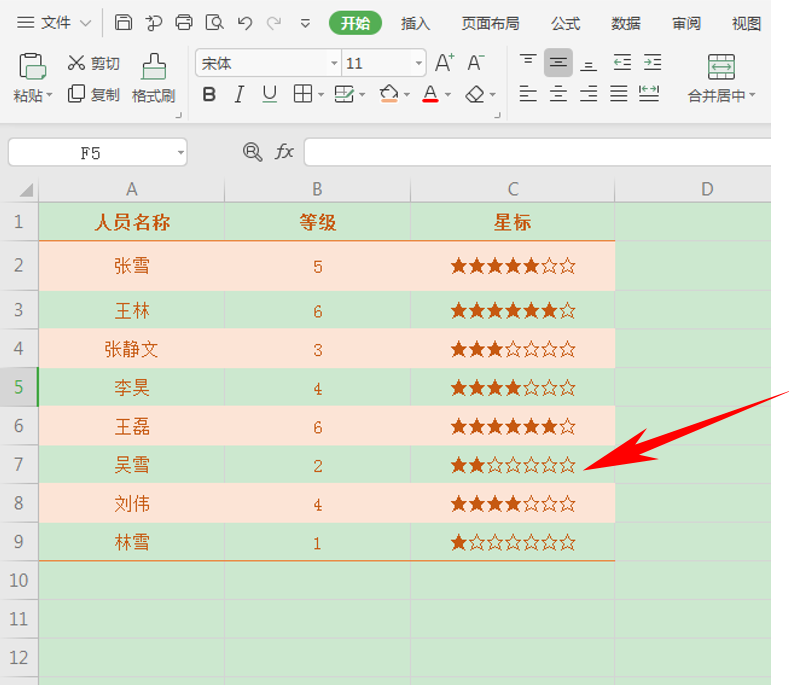Activate the Format Painter 格式刷
This screenshot has height=685, width=789.
(153, 79)
